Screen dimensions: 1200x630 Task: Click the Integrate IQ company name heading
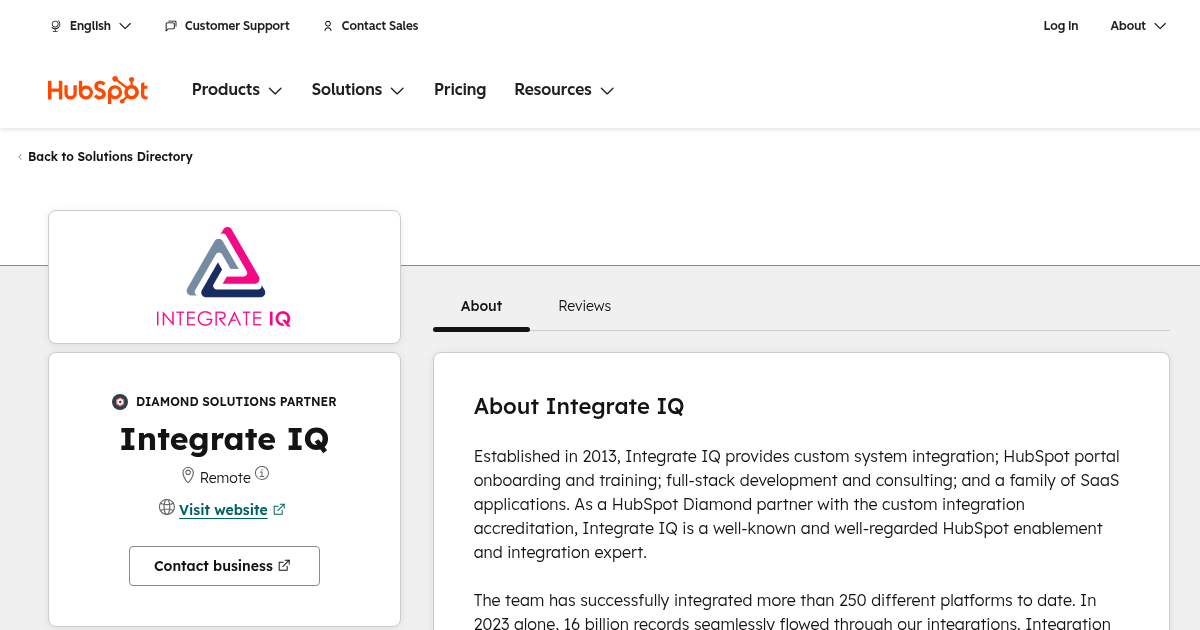[224, 439]
